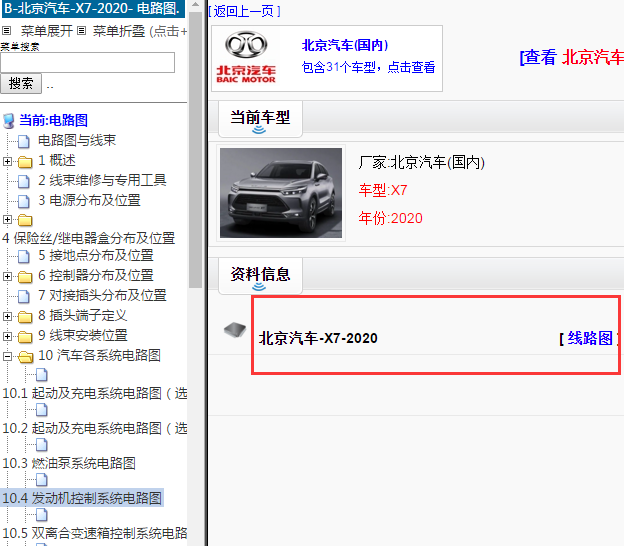Open the 资料信息 tab
Screen dimensions: 624x546
260,276
